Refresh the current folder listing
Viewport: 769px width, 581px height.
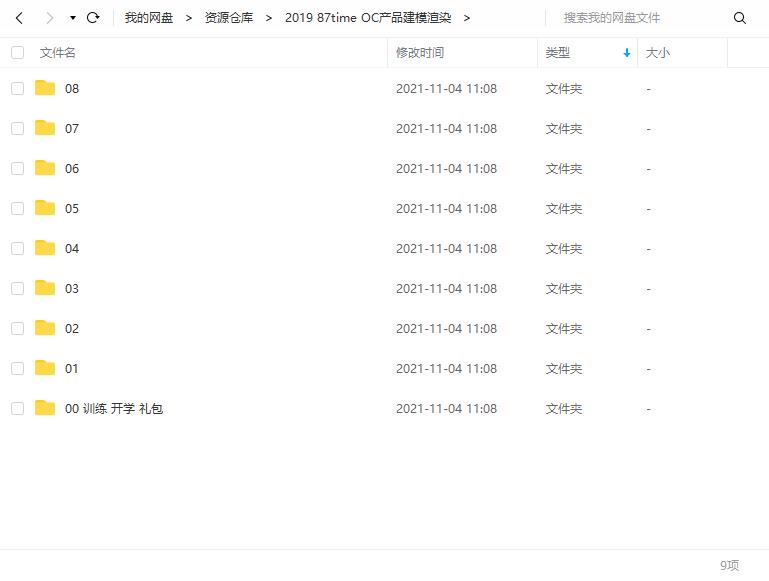coord(93,18)
